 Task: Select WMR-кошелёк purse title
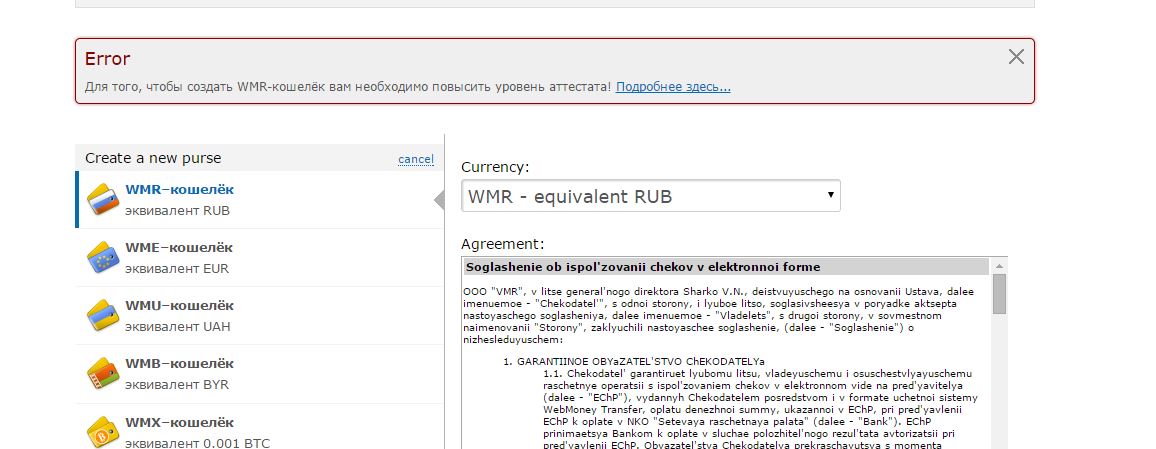[179, 189]
